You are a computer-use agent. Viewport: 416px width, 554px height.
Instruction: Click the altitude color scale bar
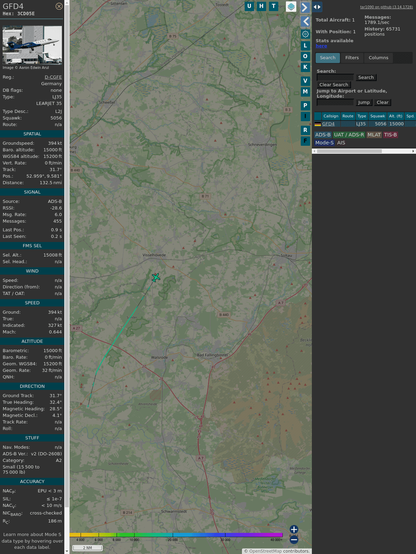176,535
